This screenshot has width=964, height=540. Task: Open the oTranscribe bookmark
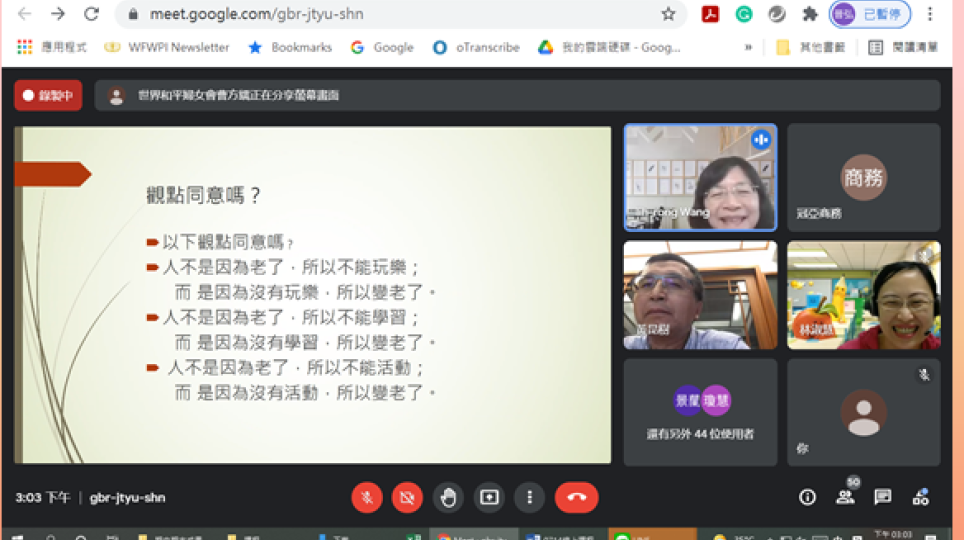[x=476, y=47]
